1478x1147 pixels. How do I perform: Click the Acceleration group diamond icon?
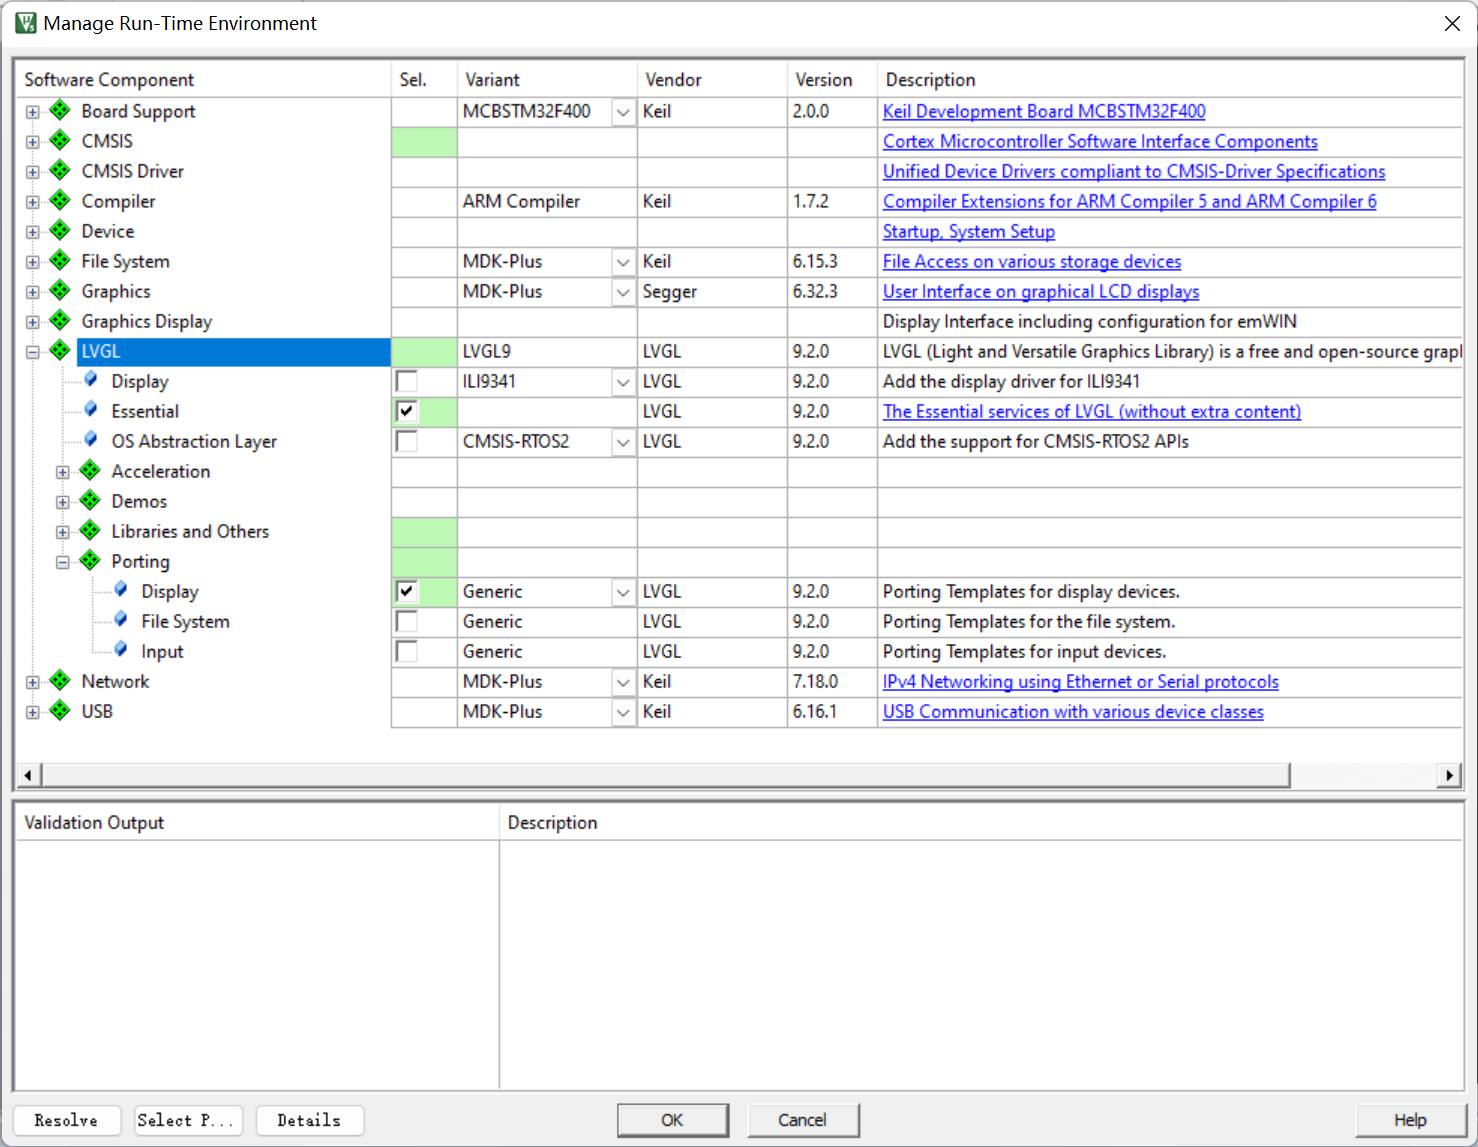tap(90, 470)
